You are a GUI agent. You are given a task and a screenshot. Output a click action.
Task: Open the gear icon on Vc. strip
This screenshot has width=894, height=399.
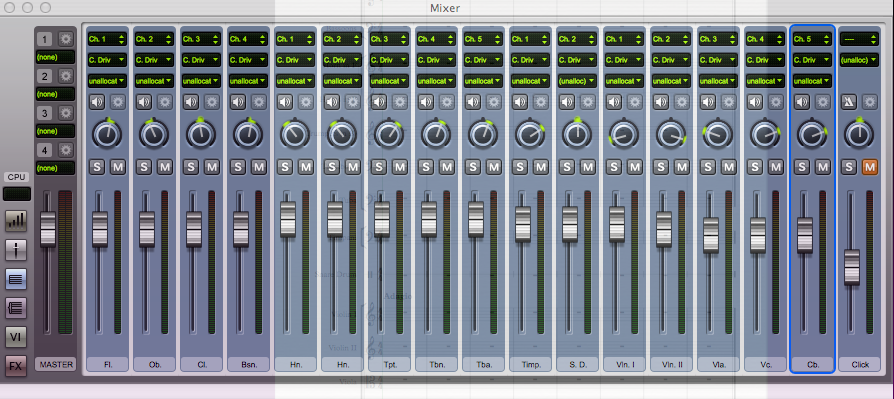775,102
